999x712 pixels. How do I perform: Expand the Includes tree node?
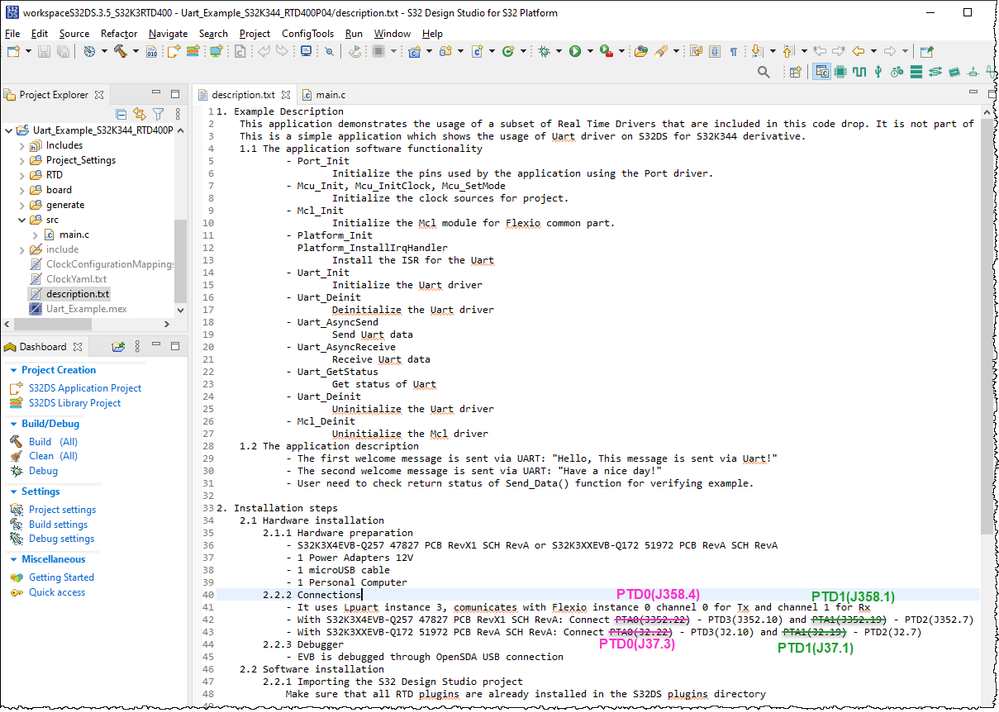point(22,145)
